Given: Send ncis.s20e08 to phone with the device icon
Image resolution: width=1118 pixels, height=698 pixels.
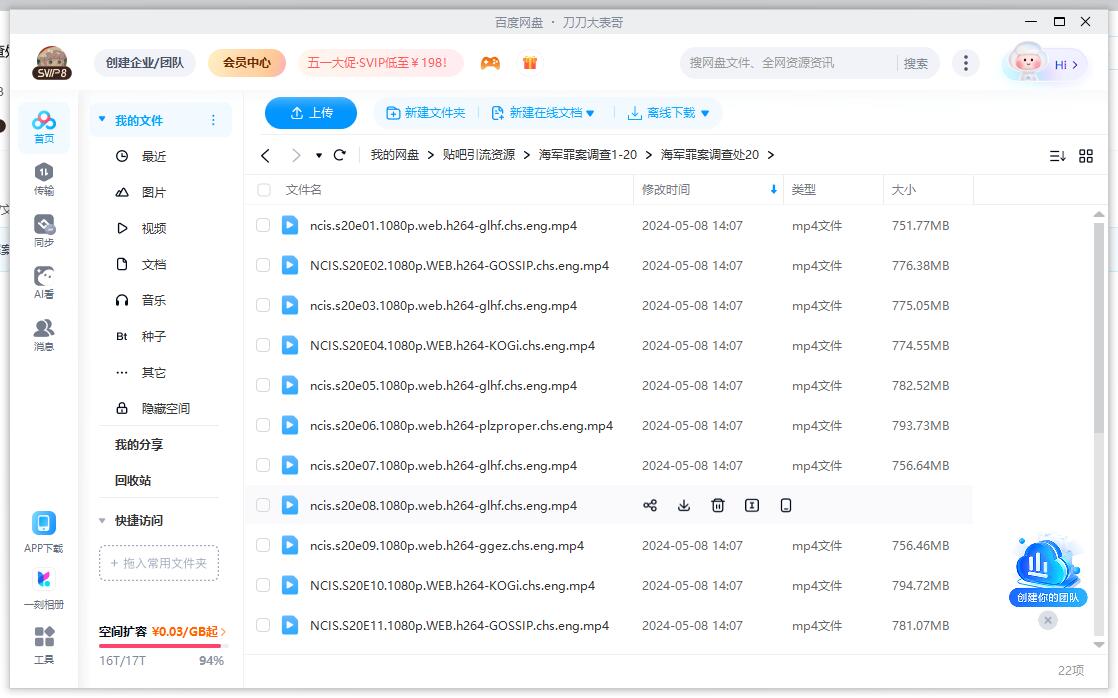Looking at the screenshot, I should 785,505.
